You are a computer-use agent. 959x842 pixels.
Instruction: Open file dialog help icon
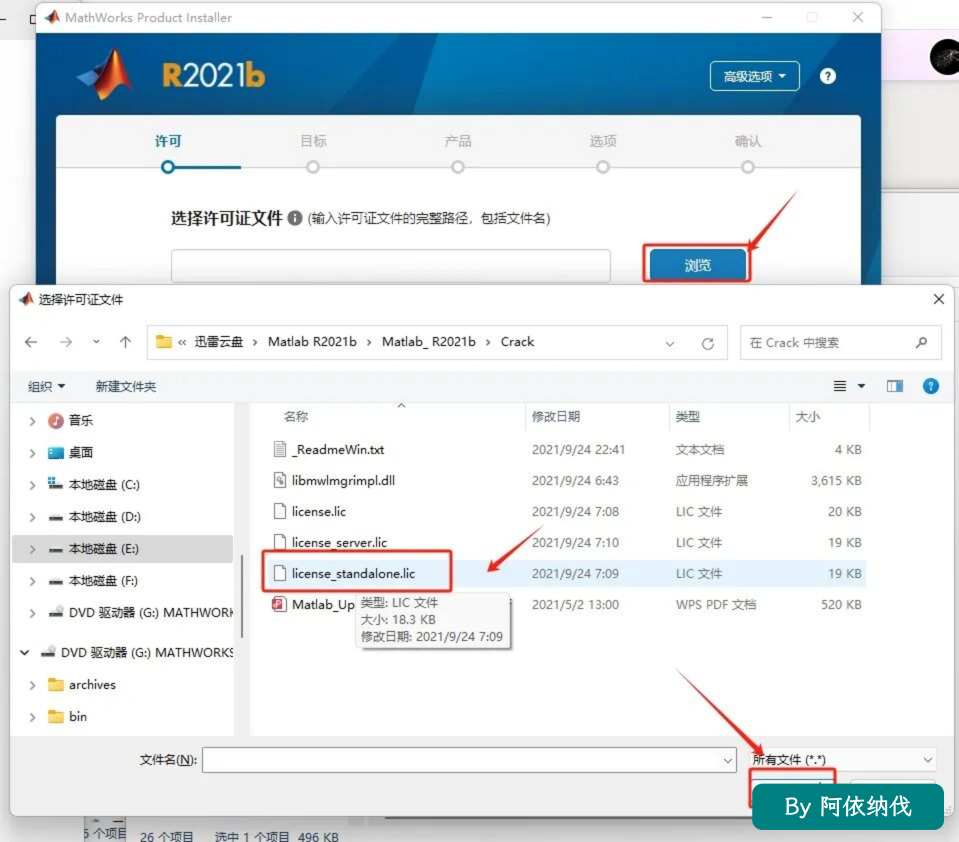[930, 386]
